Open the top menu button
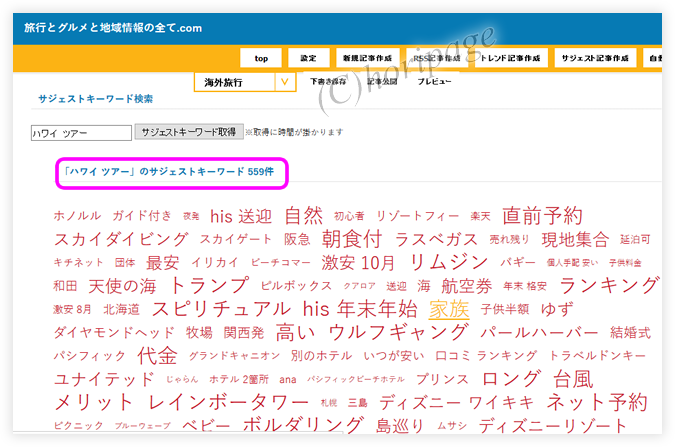Screen dimensions: 675x447 point(261,58)
